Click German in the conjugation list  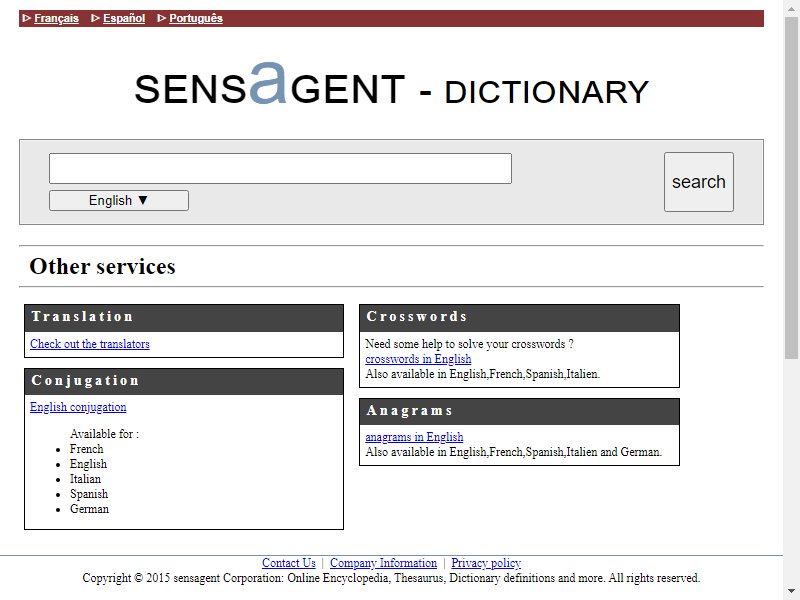tap(89, 509)
